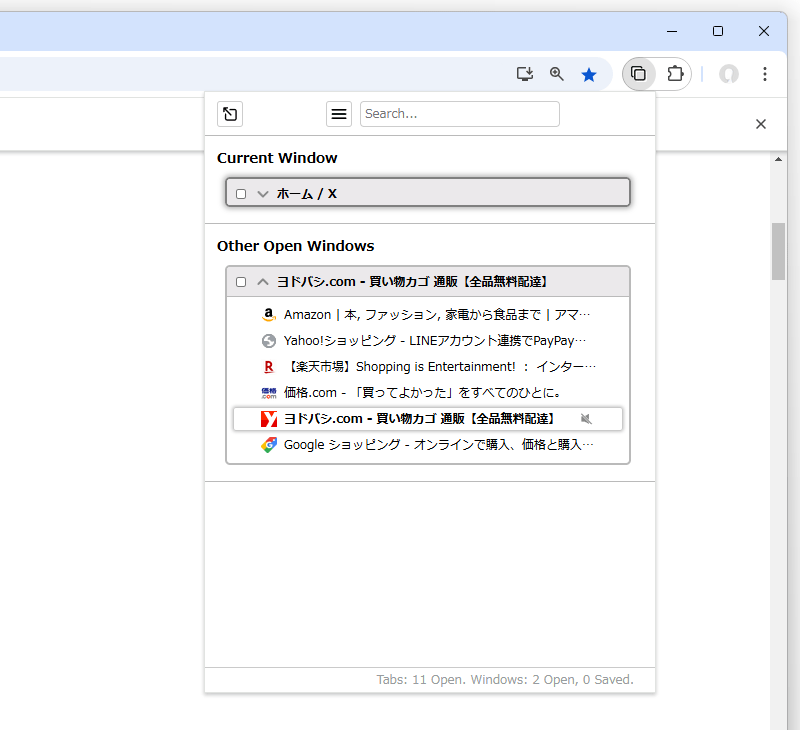The image size is (800, 730).
Task: Switch to 価格.com tab
Action: (428, 393)
